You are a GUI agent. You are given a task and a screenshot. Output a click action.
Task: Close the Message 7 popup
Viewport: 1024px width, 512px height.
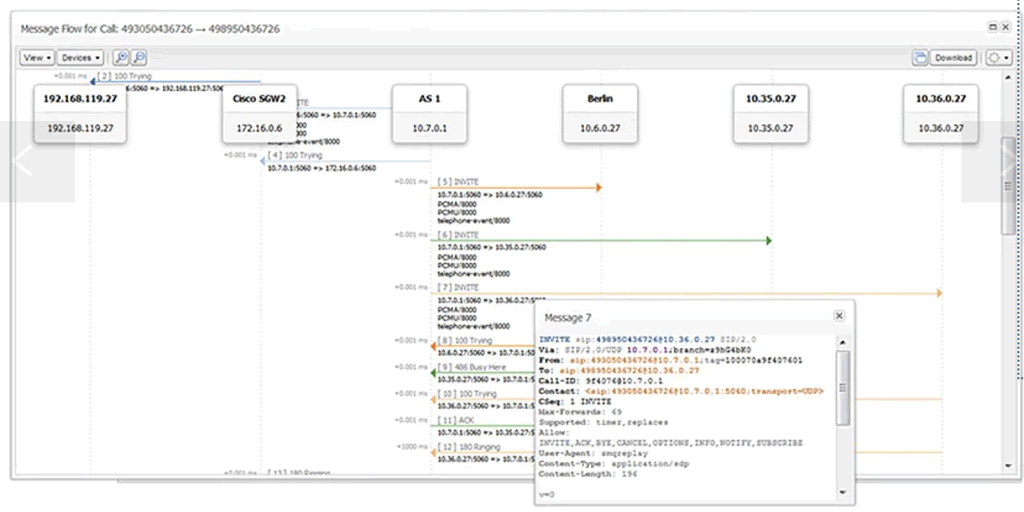pos(839,316)
